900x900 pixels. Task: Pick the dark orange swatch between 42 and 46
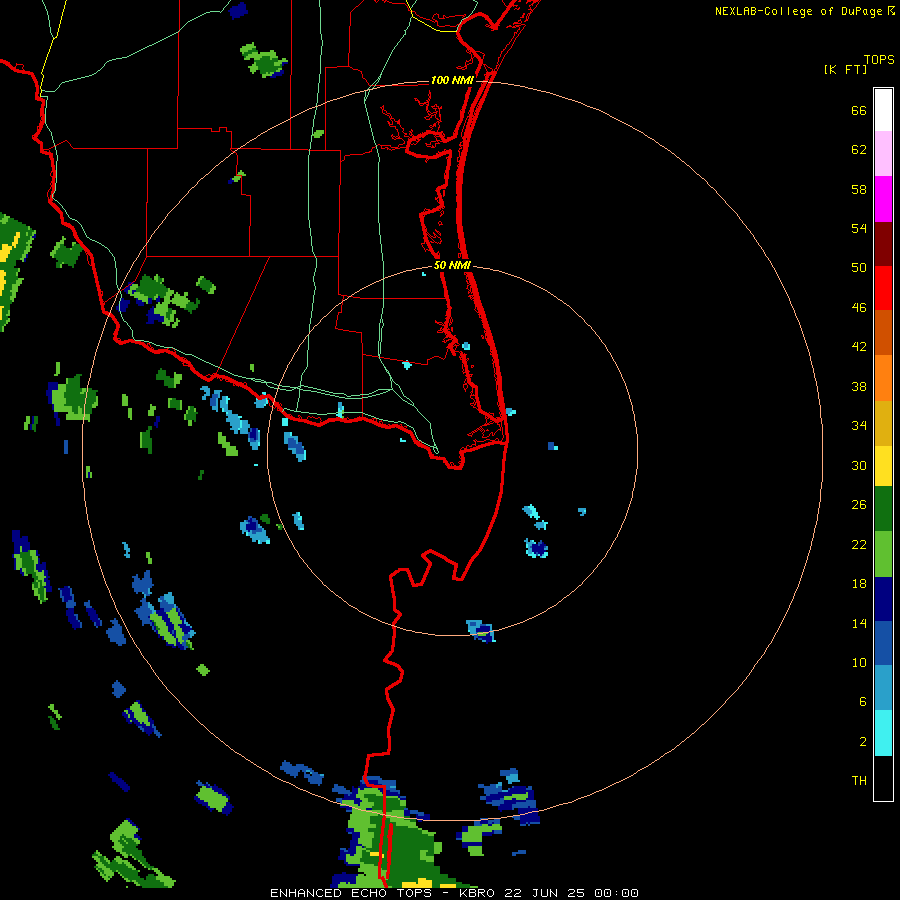pos(883,333)
